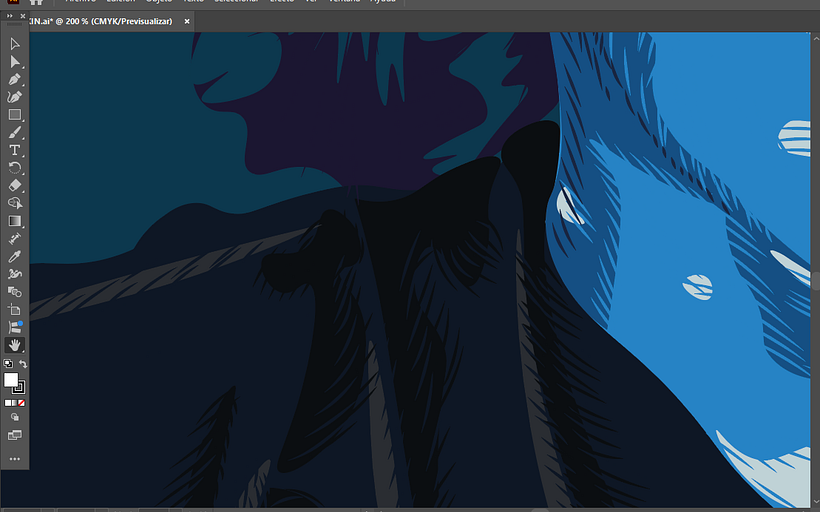Open the change screen mode button
Viewport: 820px width, 512px height.
click(x=15, y=436)
